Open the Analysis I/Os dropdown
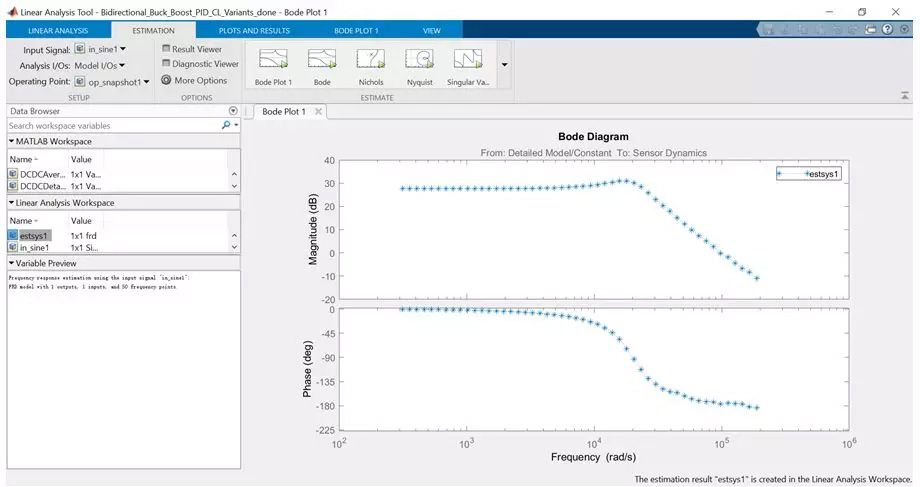 point(100,65)
